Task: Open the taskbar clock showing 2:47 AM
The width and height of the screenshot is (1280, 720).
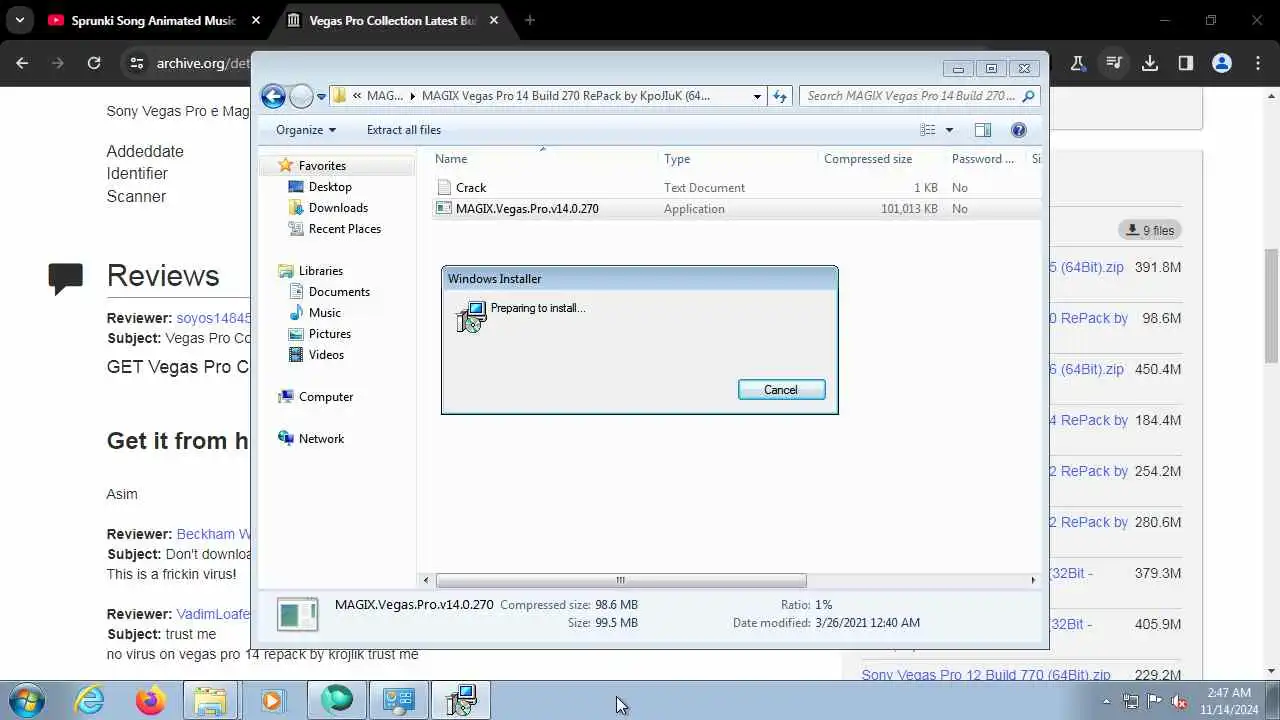Action: tap(1228, 700)
